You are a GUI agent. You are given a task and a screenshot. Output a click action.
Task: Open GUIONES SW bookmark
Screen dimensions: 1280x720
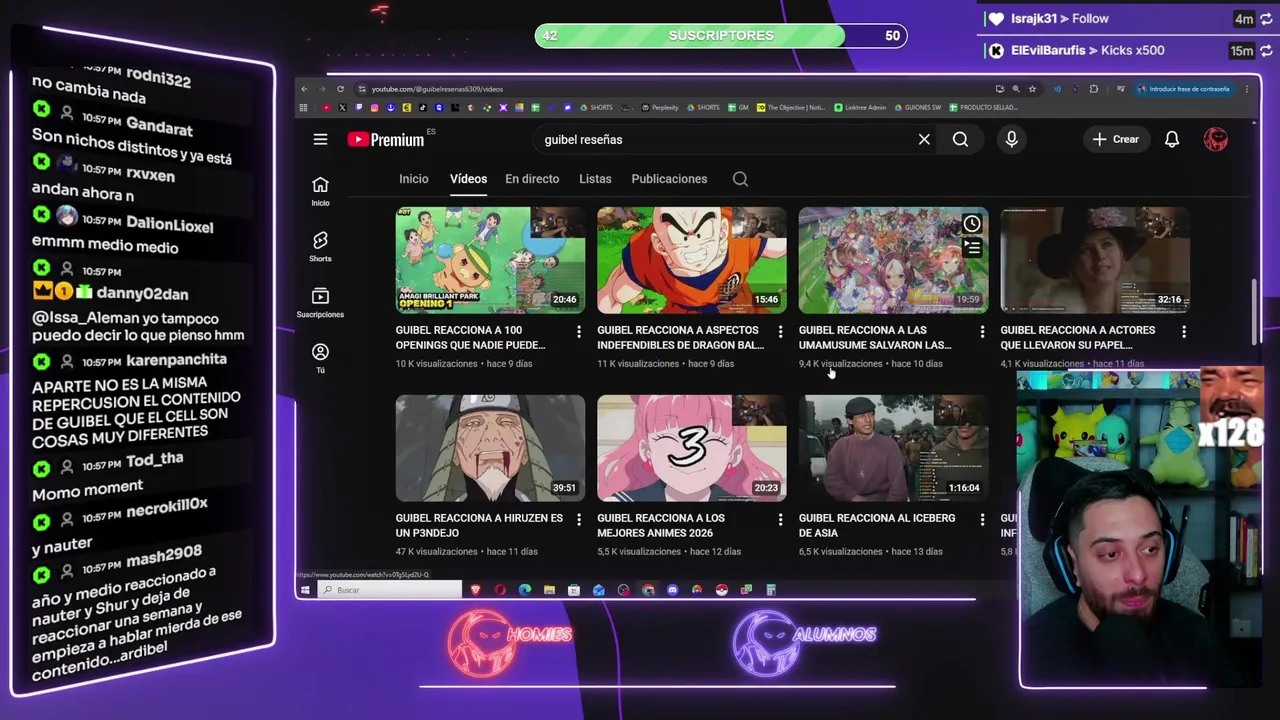coord(918,107)
